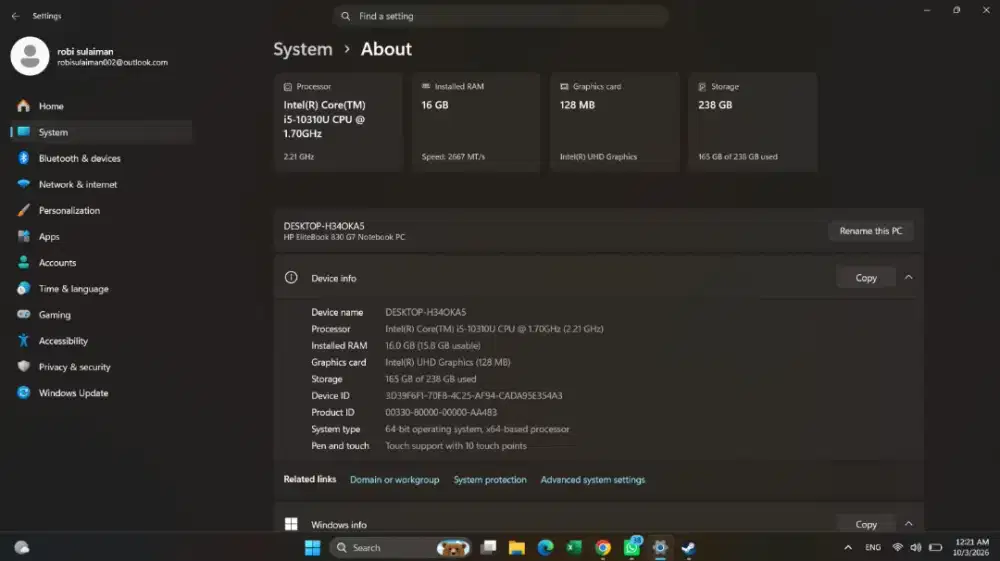Screen dimensions: 1000x561
Task: Open Network & internet settings
Action: coord(102,184)
